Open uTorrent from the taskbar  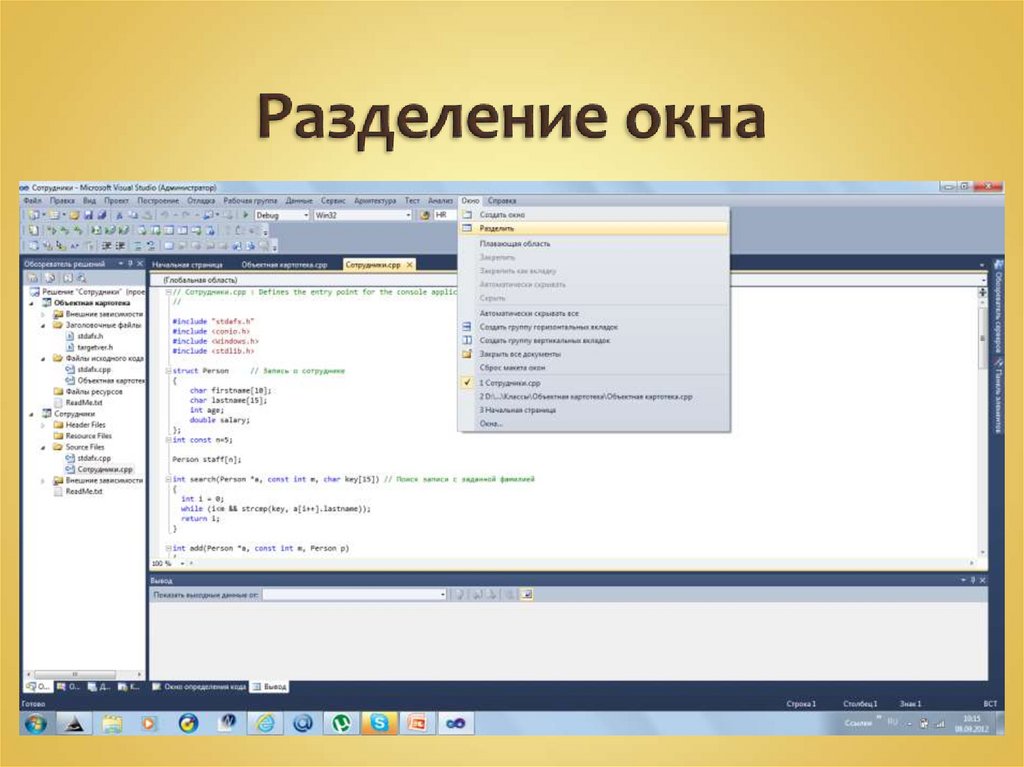coord(341,723)
